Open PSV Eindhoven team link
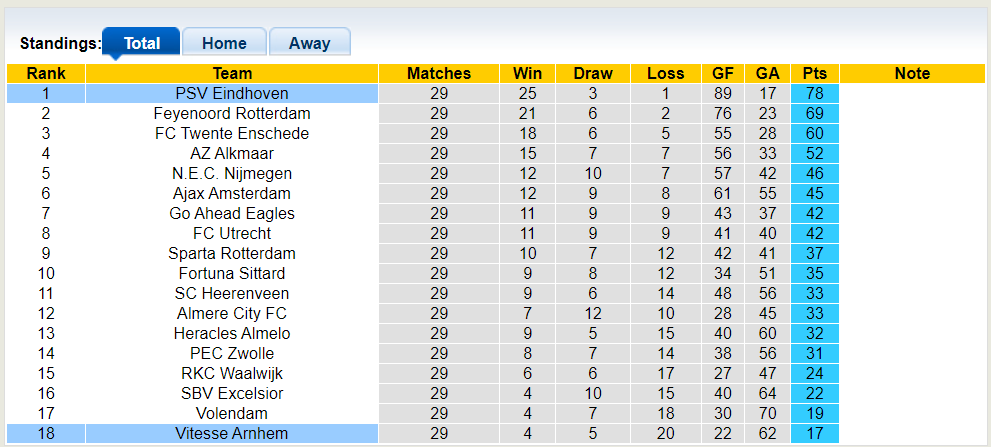This screenshot has height=447, width=991. pos(232,93)
